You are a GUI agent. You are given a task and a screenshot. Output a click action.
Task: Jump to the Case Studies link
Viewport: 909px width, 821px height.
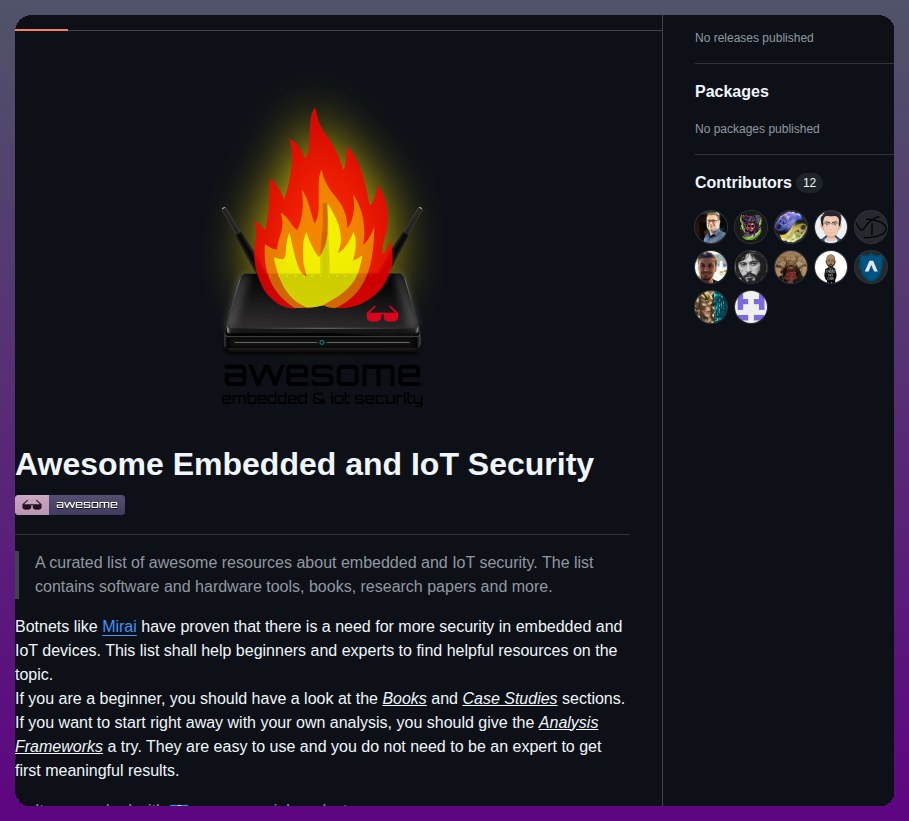(510, 698)
